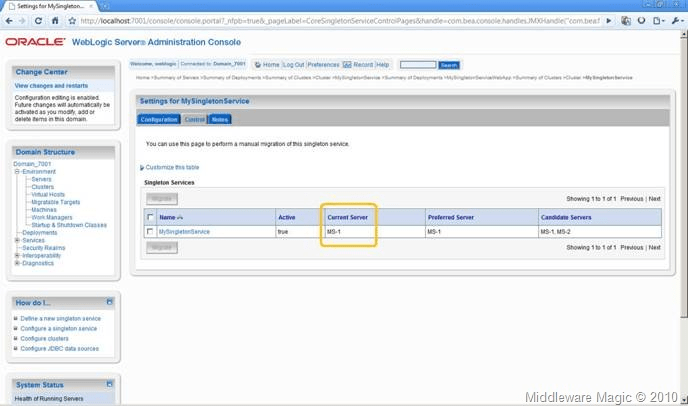
Task: Open Servers in Domain Structure tree
Action: pos(41,179)
